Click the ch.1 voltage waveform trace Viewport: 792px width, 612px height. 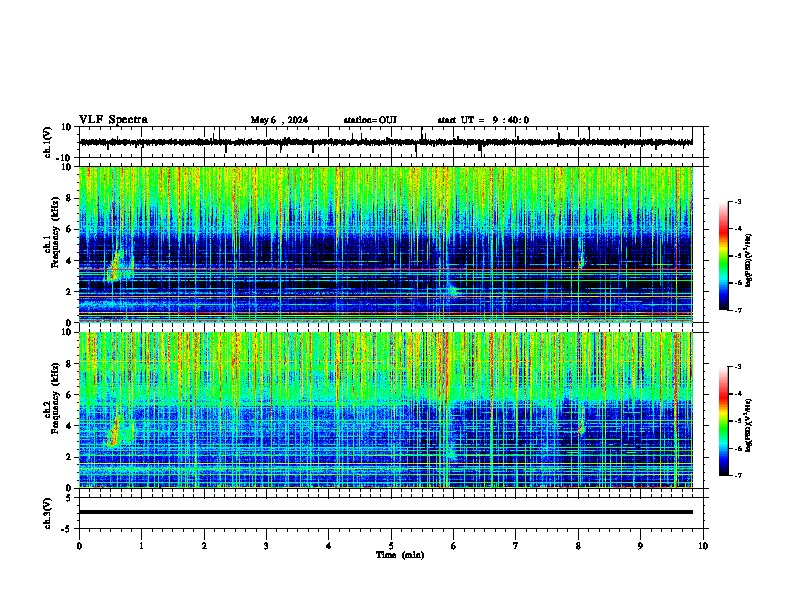coord(386,142)
